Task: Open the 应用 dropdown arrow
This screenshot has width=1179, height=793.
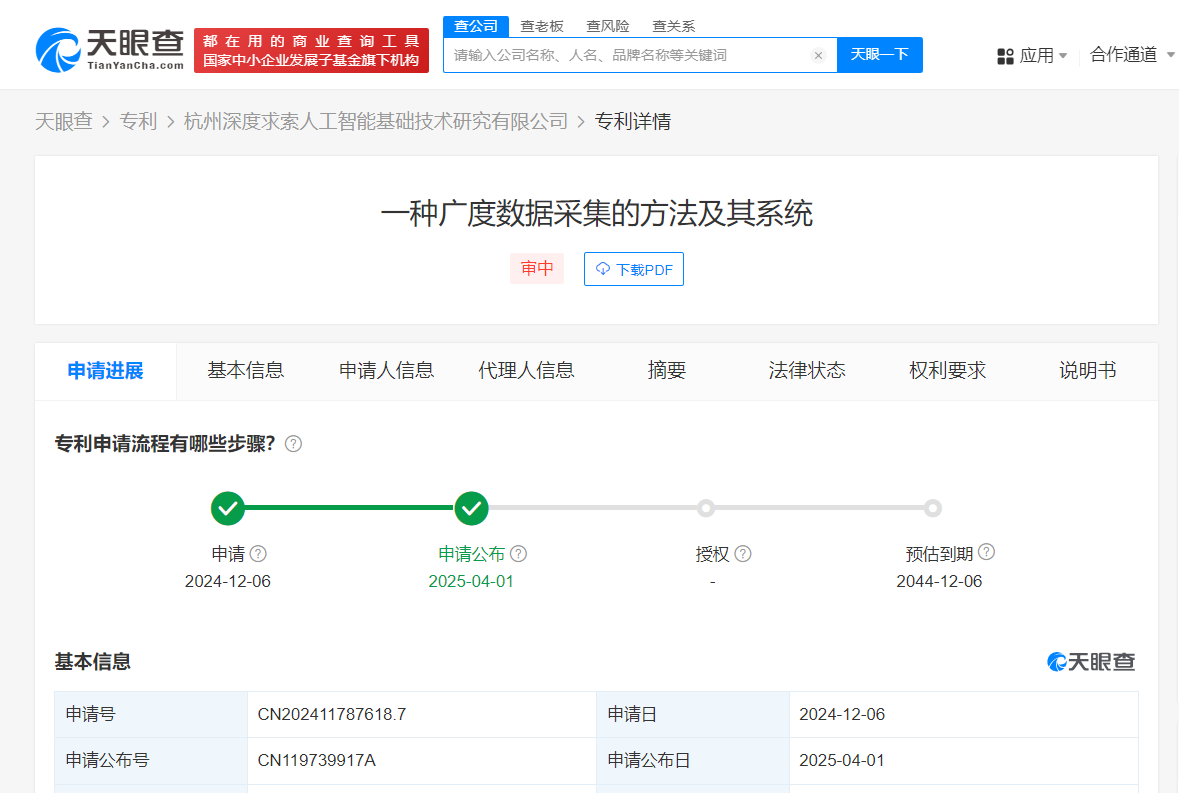Action: 1063,56
